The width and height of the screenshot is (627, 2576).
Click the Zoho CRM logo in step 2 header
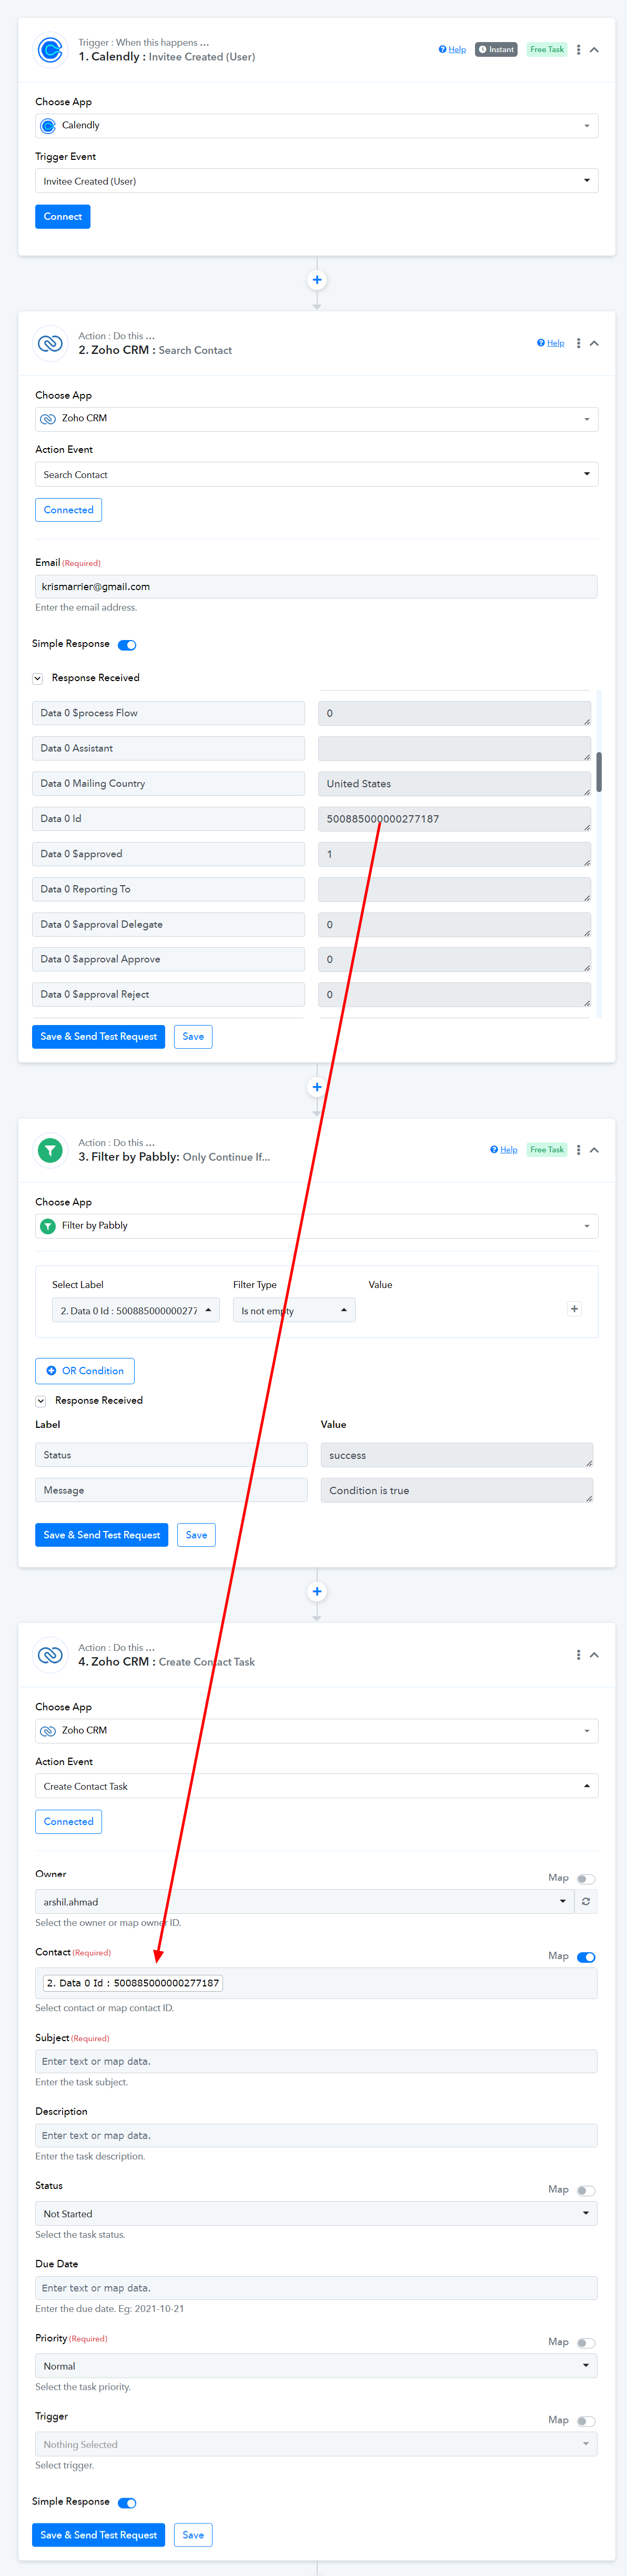(x=50, y=343)
